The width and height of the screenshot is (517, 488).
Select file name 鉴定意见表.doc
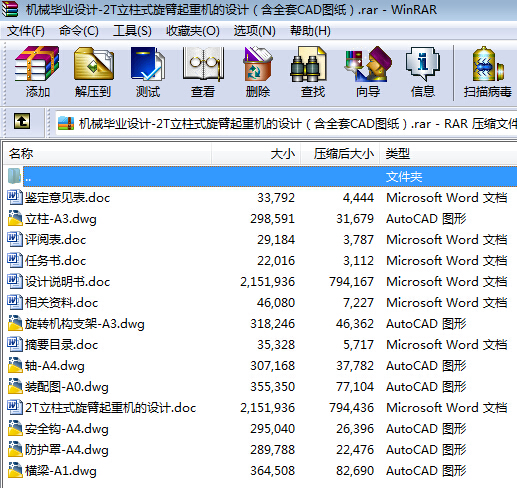pos(68,198)
